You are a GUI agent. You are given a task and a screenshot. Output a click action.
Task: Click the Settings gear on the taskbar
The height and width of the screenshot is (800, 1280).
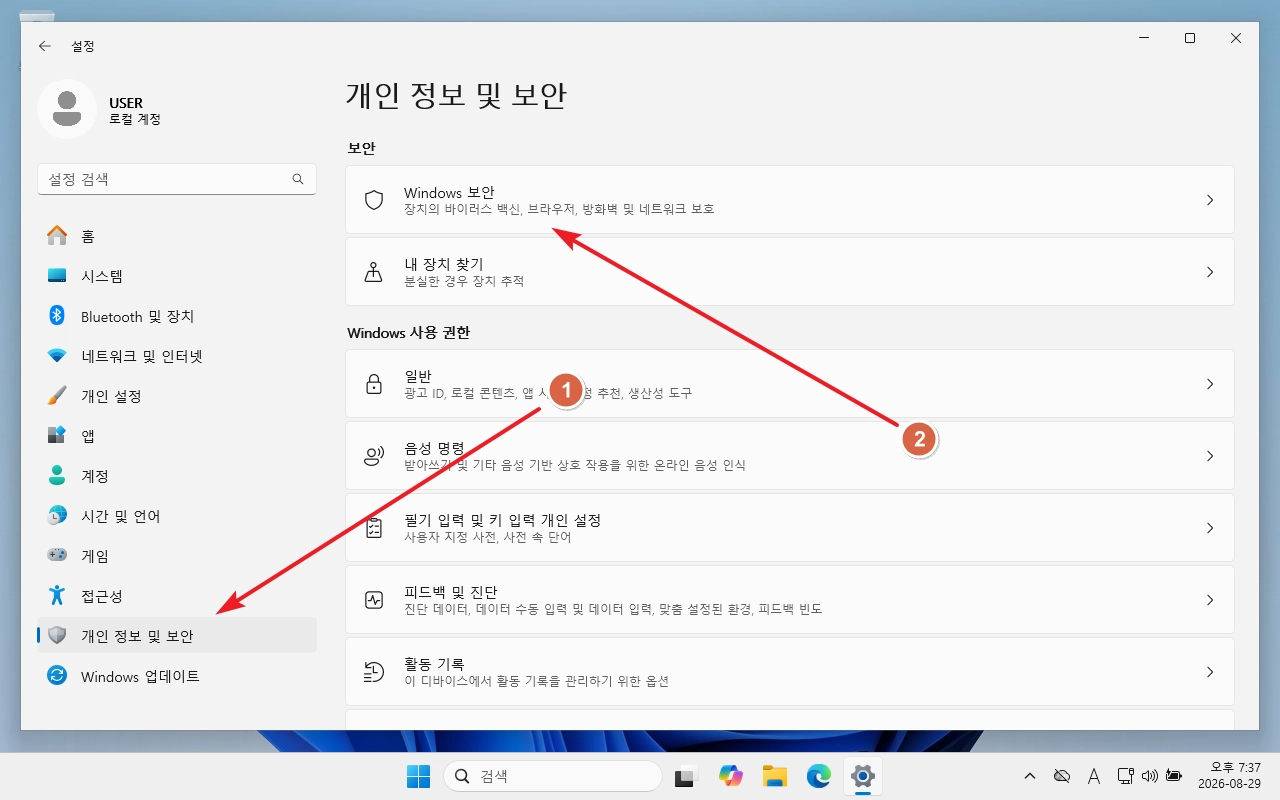point(863,776)
